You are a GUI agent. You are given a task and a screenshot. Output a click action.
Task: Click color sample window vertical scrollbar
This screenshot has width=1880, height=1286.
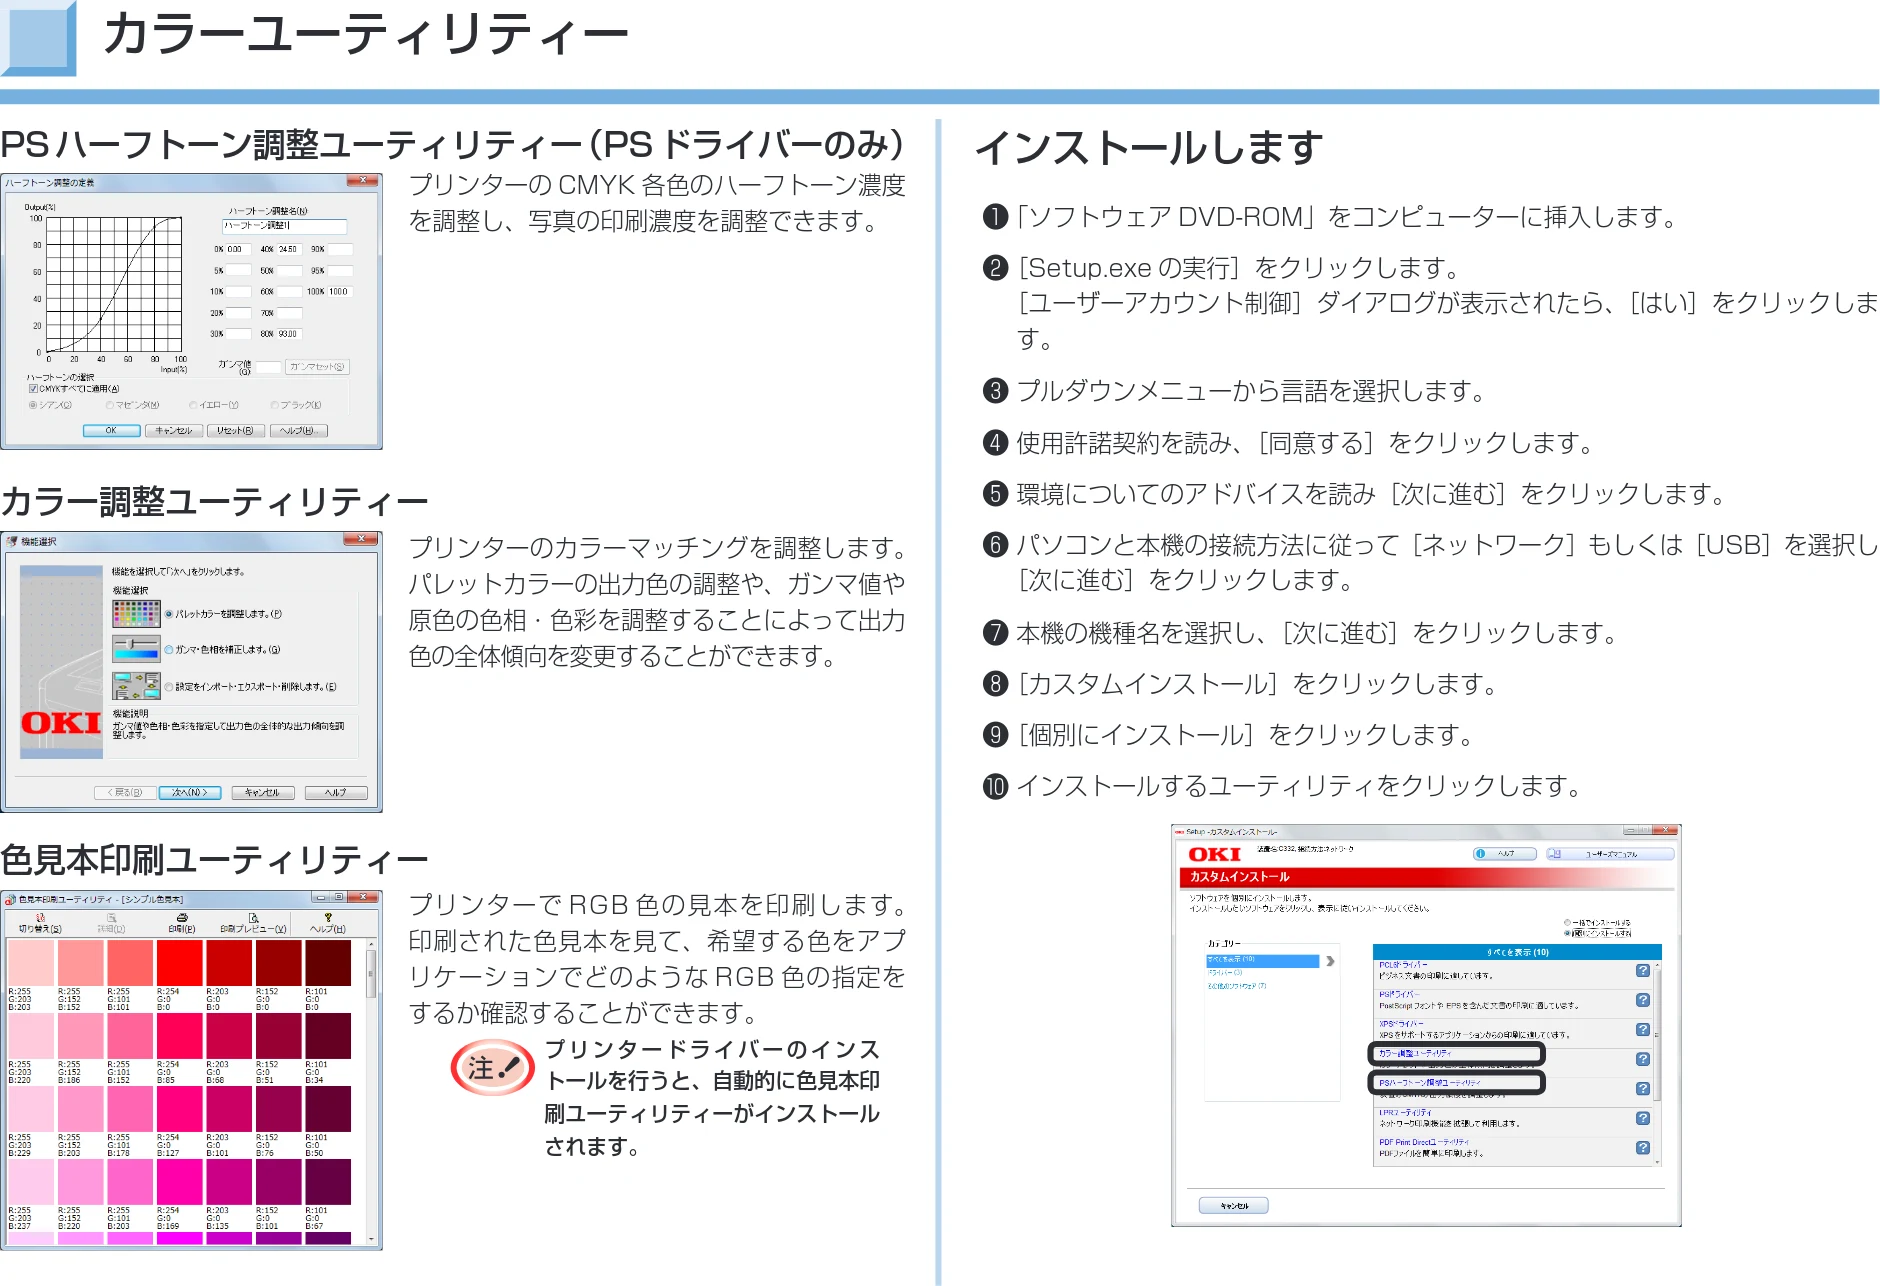tap(372, 1092)
